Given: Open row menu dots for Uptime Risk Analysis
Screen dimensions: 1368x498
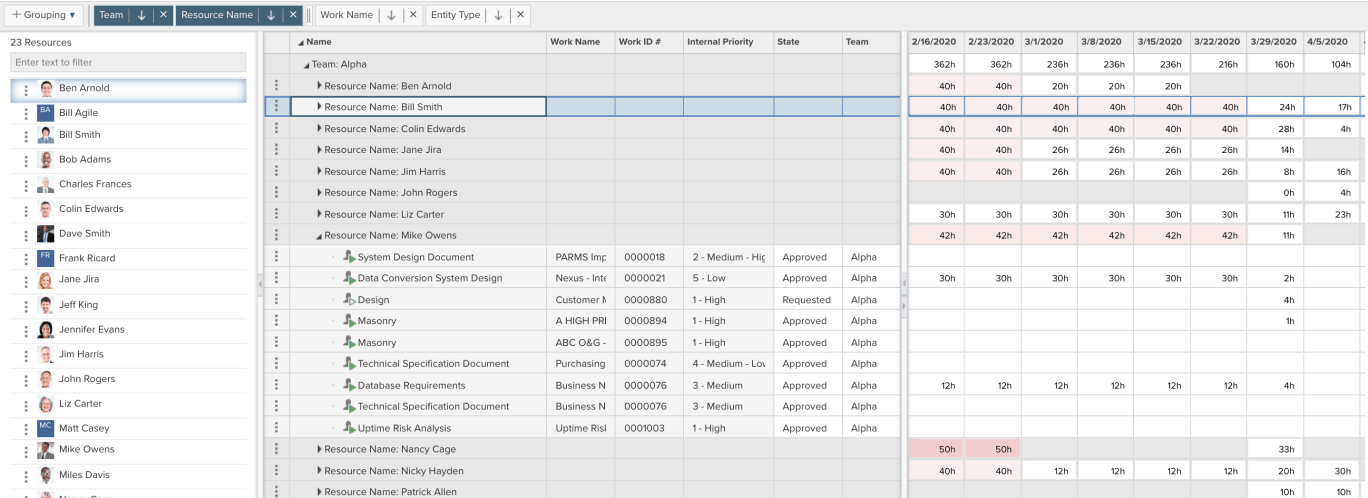Looking at the screenshot, I should [x=276, y=428].
